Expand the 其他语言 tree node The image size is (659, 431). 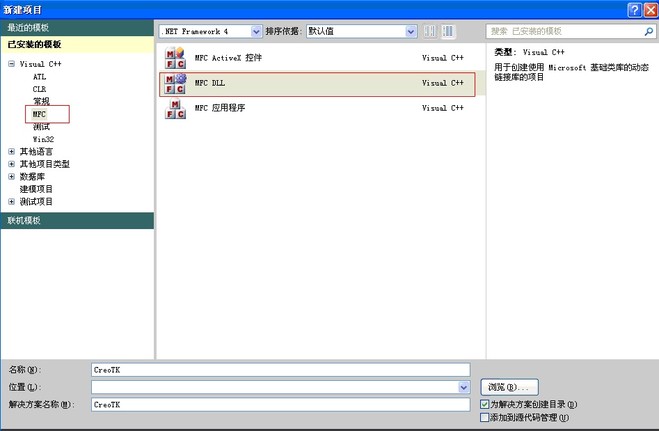pos(12,152)
